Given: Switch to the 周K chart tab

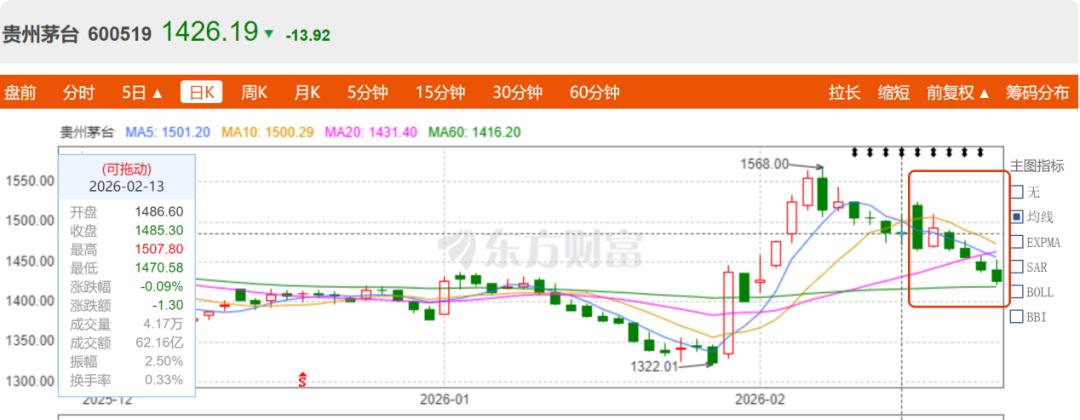Looking at the screenshot, I should click(254, 93).
